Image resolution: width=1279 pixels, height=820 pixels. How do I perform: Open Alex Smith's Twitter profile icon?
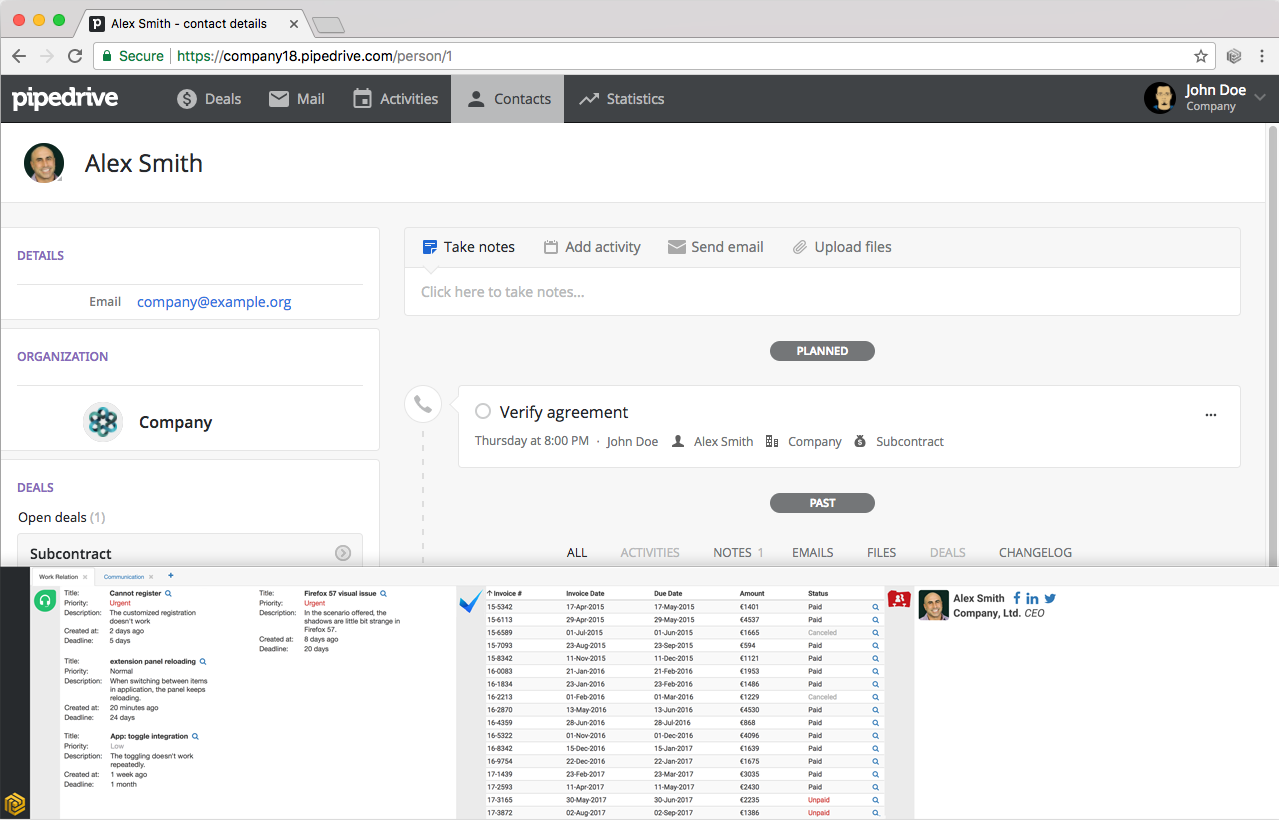click(x=1050, y=598)
